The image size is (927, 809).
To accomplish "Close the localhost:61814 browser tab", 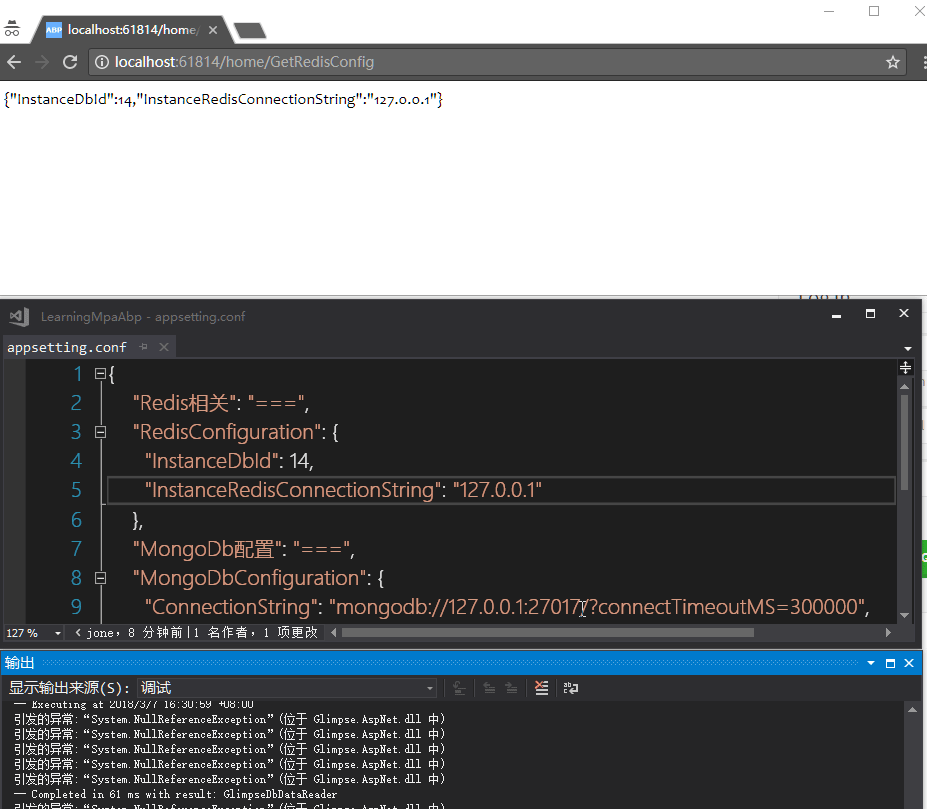I will click(x=213, y=30).
